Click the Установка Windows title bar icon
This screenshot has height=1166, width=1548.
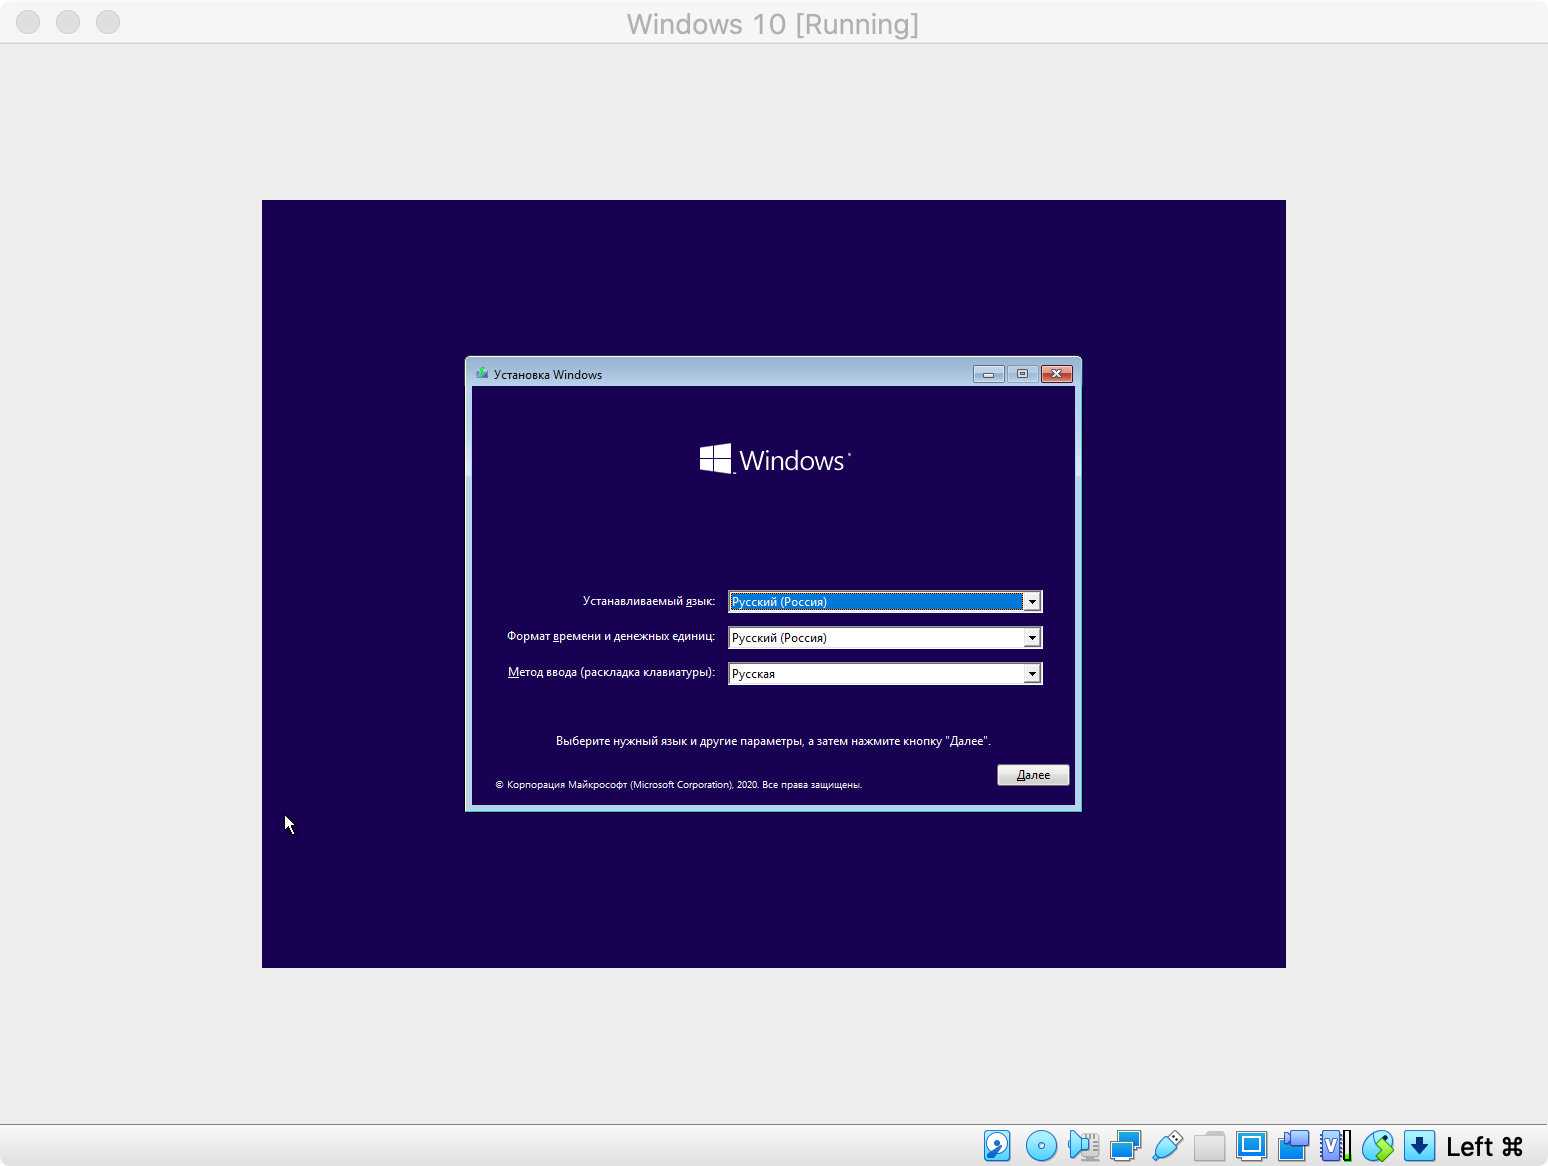[x=482, y=374]
